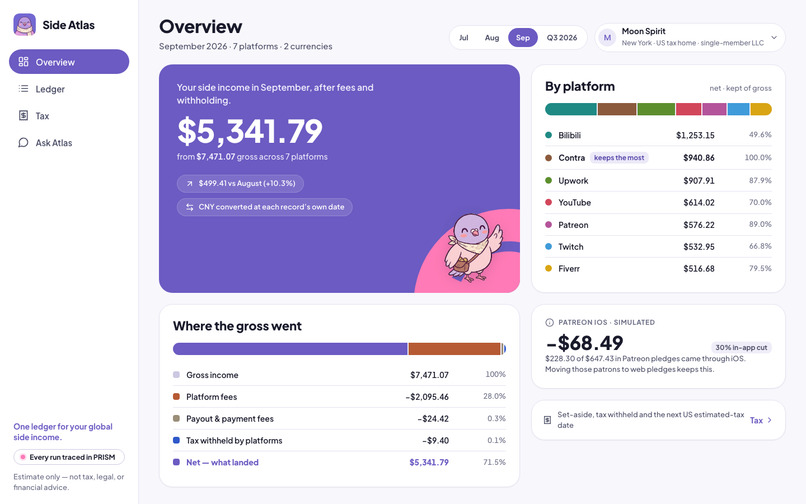The image size is (806, 504).
Task: Click the 'One ledger for your global side income' text
Action: 63,431
